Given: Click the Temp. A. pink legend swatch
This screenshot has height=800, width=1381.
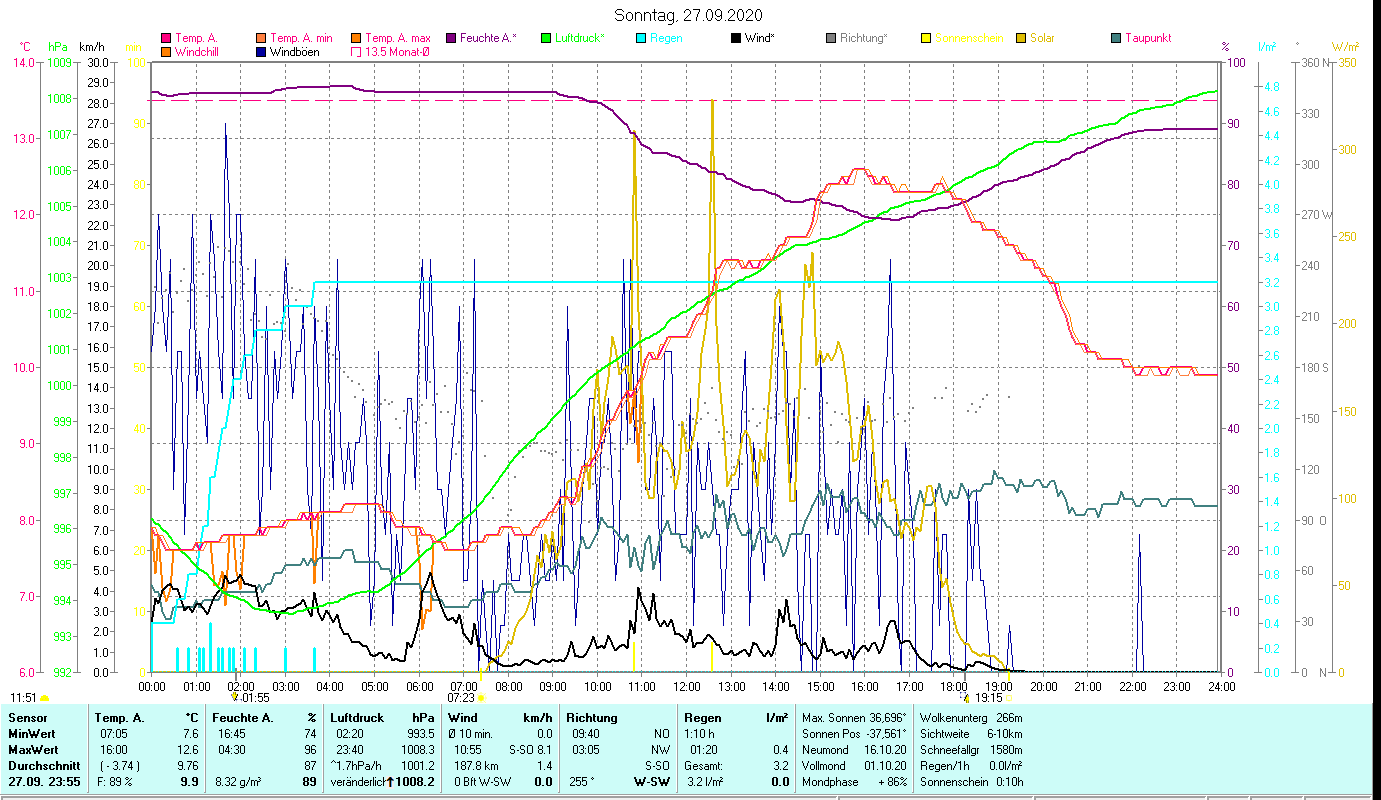Looking at the screenshot, I should pyautogui.click(x=166, y=38).
